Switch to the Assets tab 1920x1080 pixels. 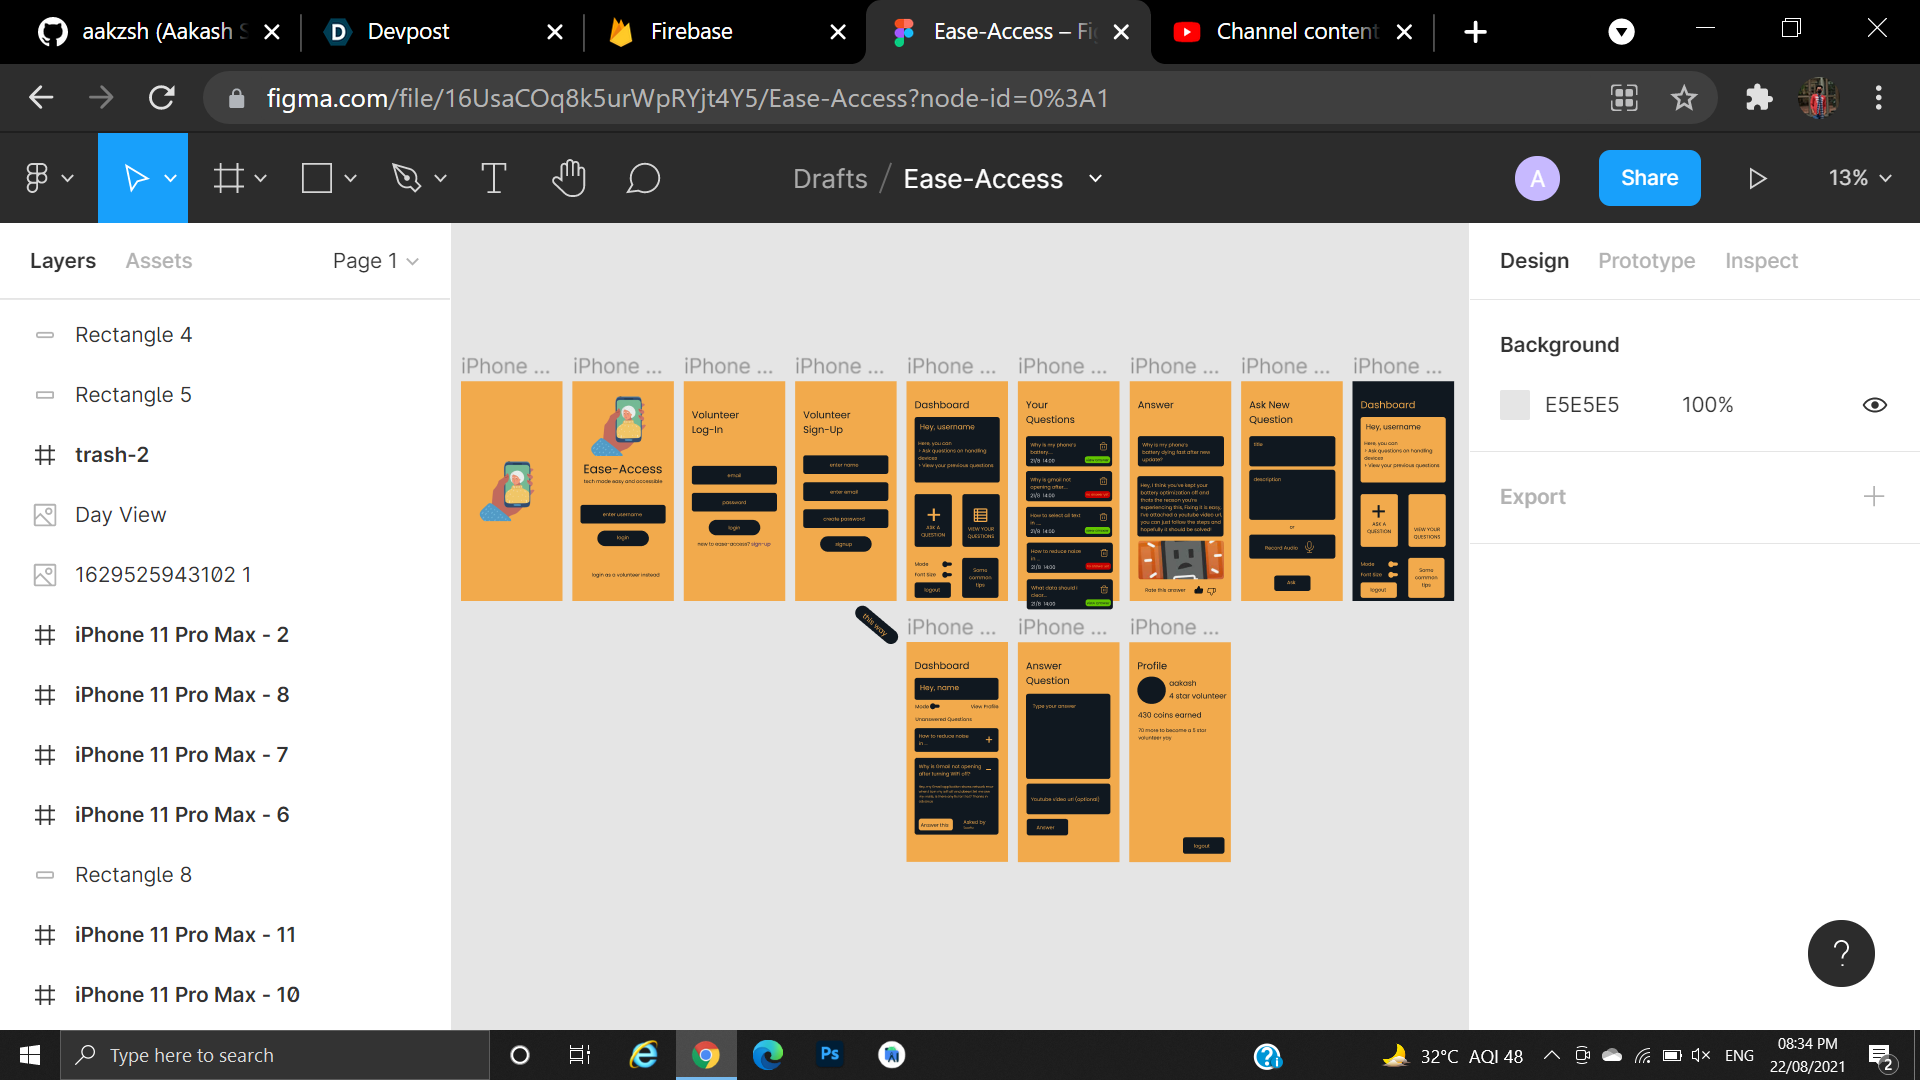point(158,261)
